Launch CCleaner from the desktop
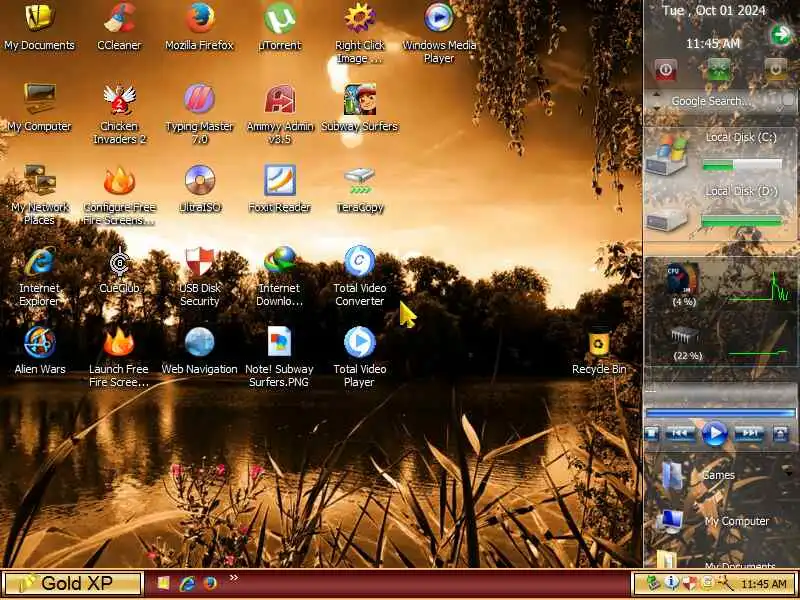Screen dimensions: 800x600 point(119,27)
